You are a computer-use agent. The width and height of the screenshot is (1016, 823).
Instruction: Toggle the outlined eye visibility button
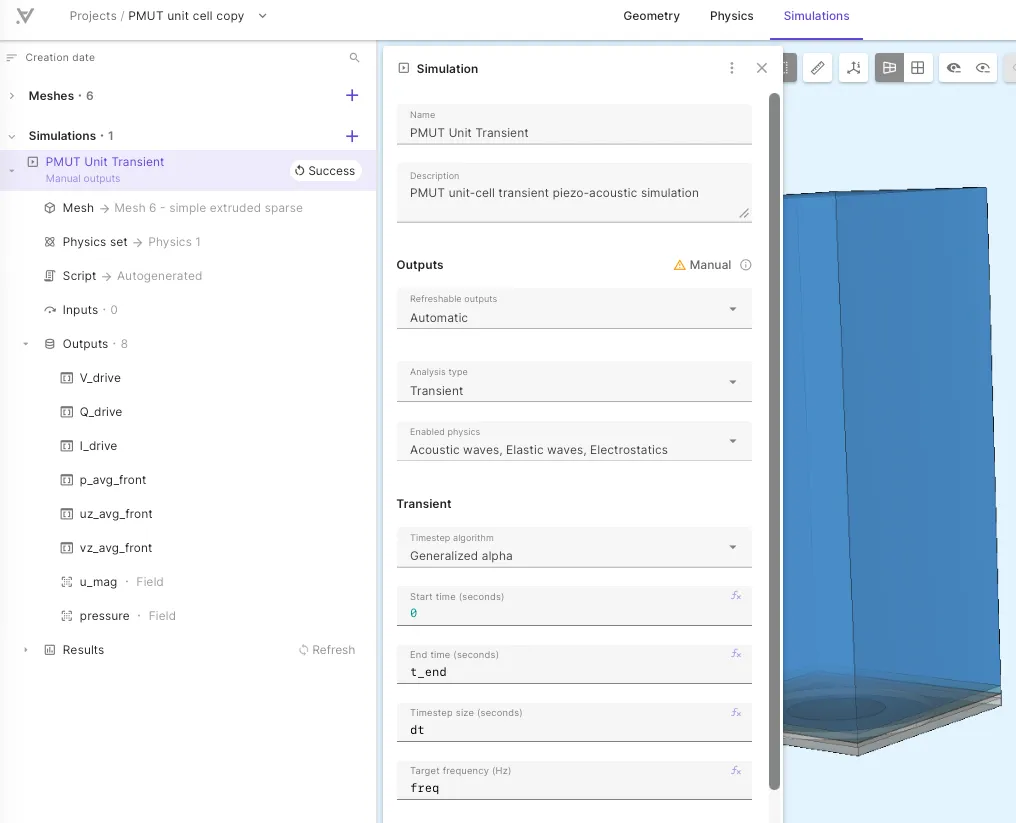[982, 67]
